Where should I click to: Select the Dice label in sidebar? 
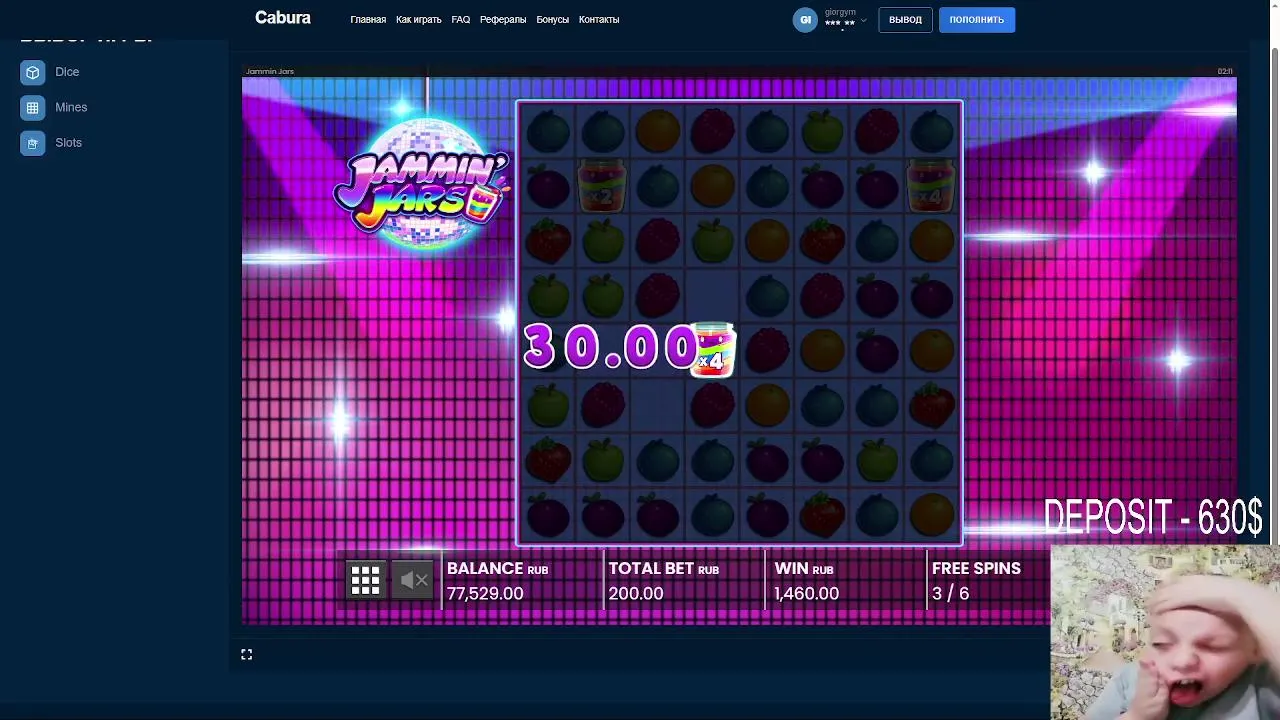coord(67,72)
